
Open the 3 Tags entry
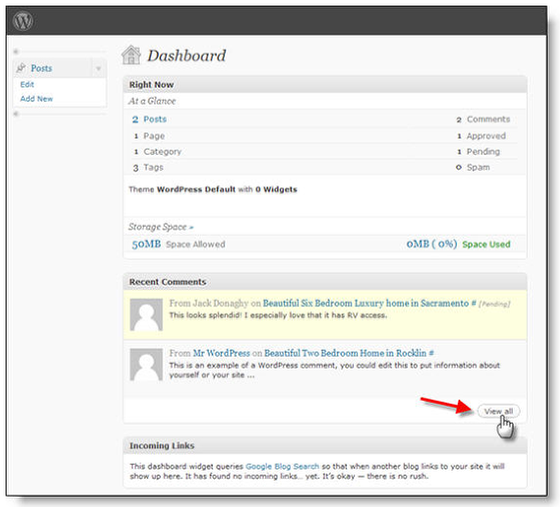[148, 167]
